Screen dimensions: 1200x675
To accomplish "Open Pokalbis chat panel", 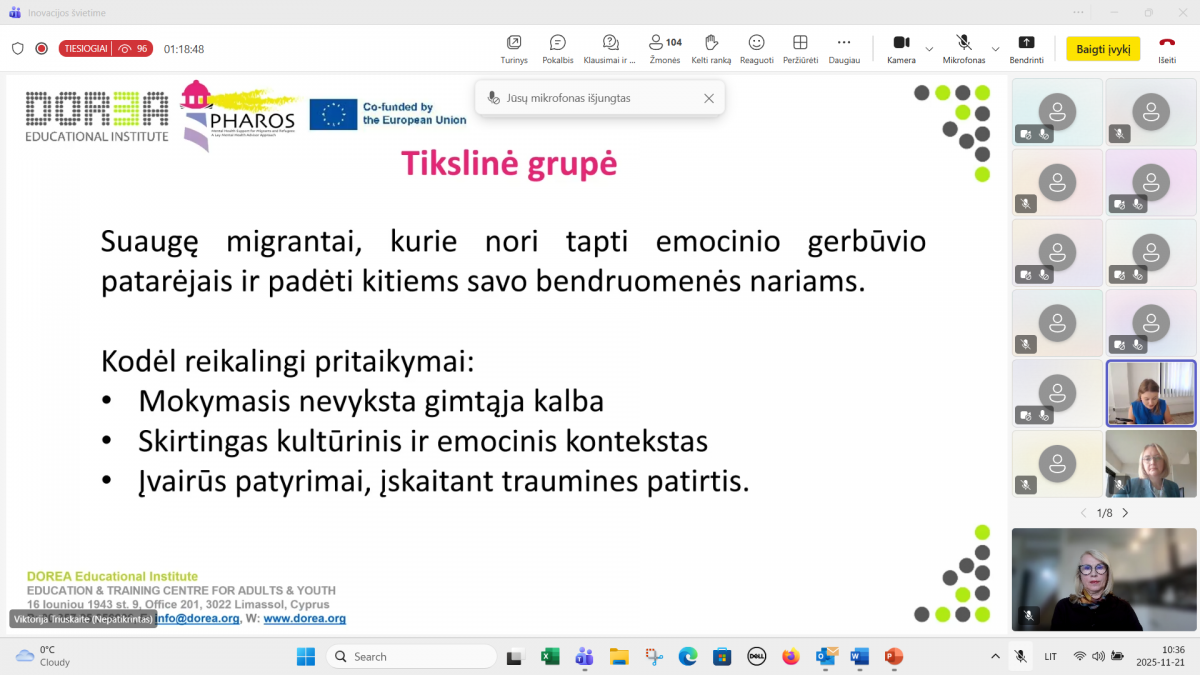I will click(558, 48).
